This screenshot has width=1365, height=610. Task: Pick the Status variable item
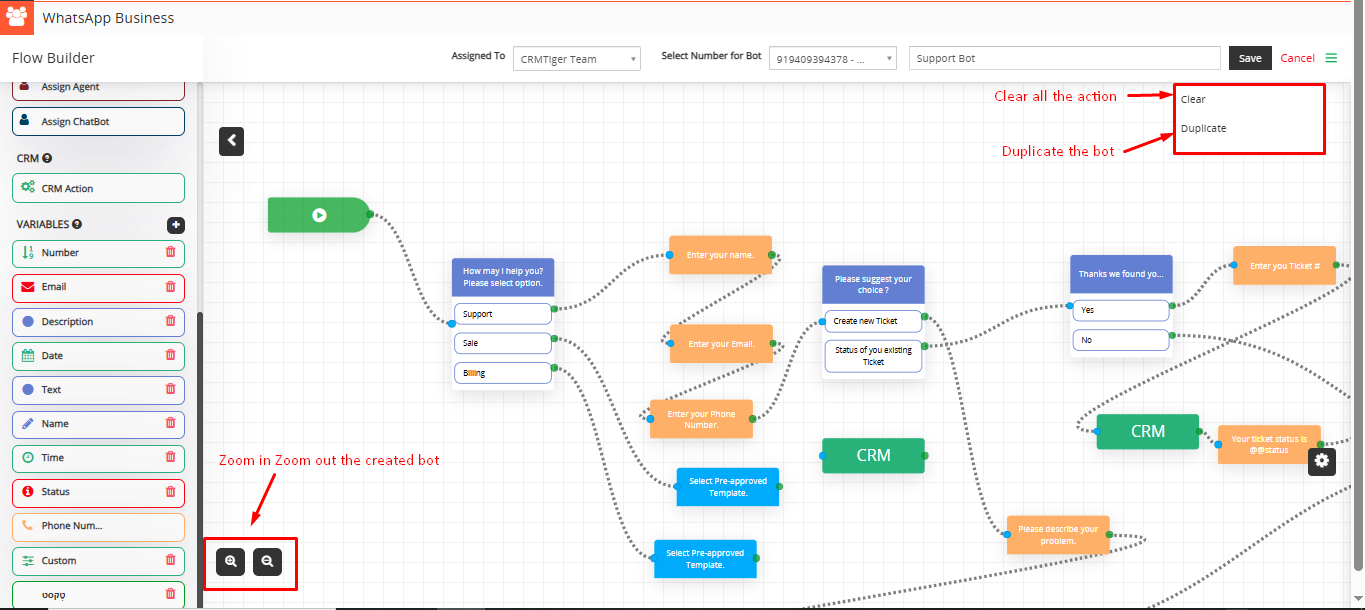[x=99, y=491]
